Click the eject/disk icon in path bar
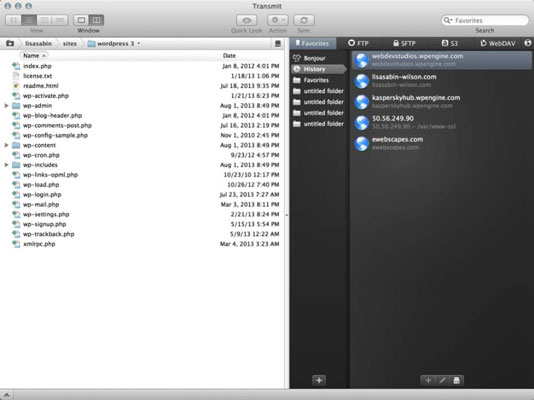 (278, 44)
